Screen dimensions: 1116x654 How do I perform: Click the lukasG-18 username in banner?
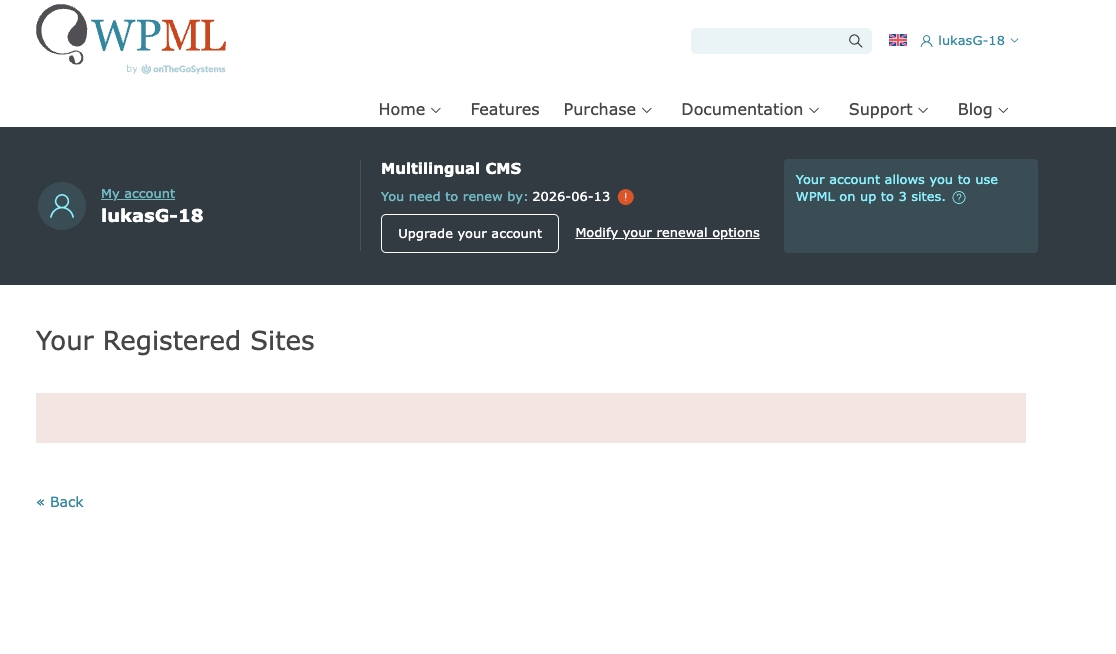click(152, 216)
